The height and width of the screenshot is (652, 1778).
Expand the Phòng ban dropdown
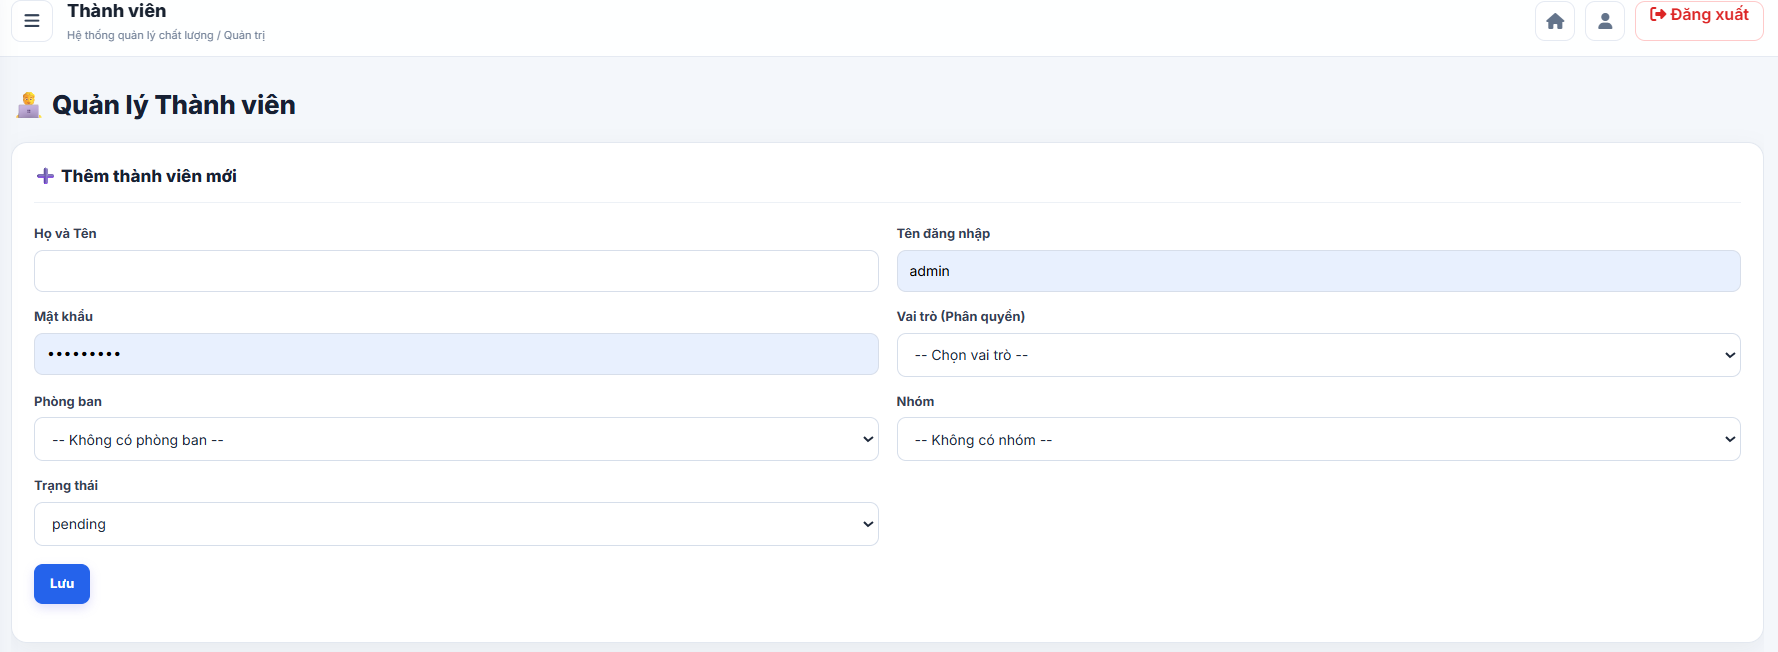pos(456,439)
